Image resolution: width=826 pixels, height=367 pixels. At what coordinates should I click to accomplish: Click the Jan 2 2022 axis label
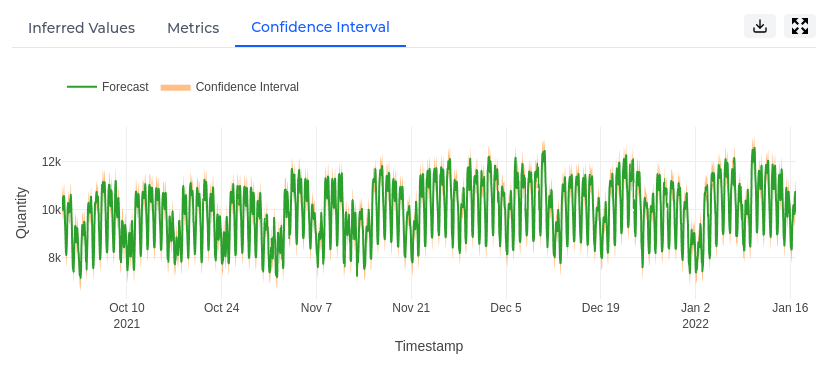pyautogui.click(x=695, y=315)
